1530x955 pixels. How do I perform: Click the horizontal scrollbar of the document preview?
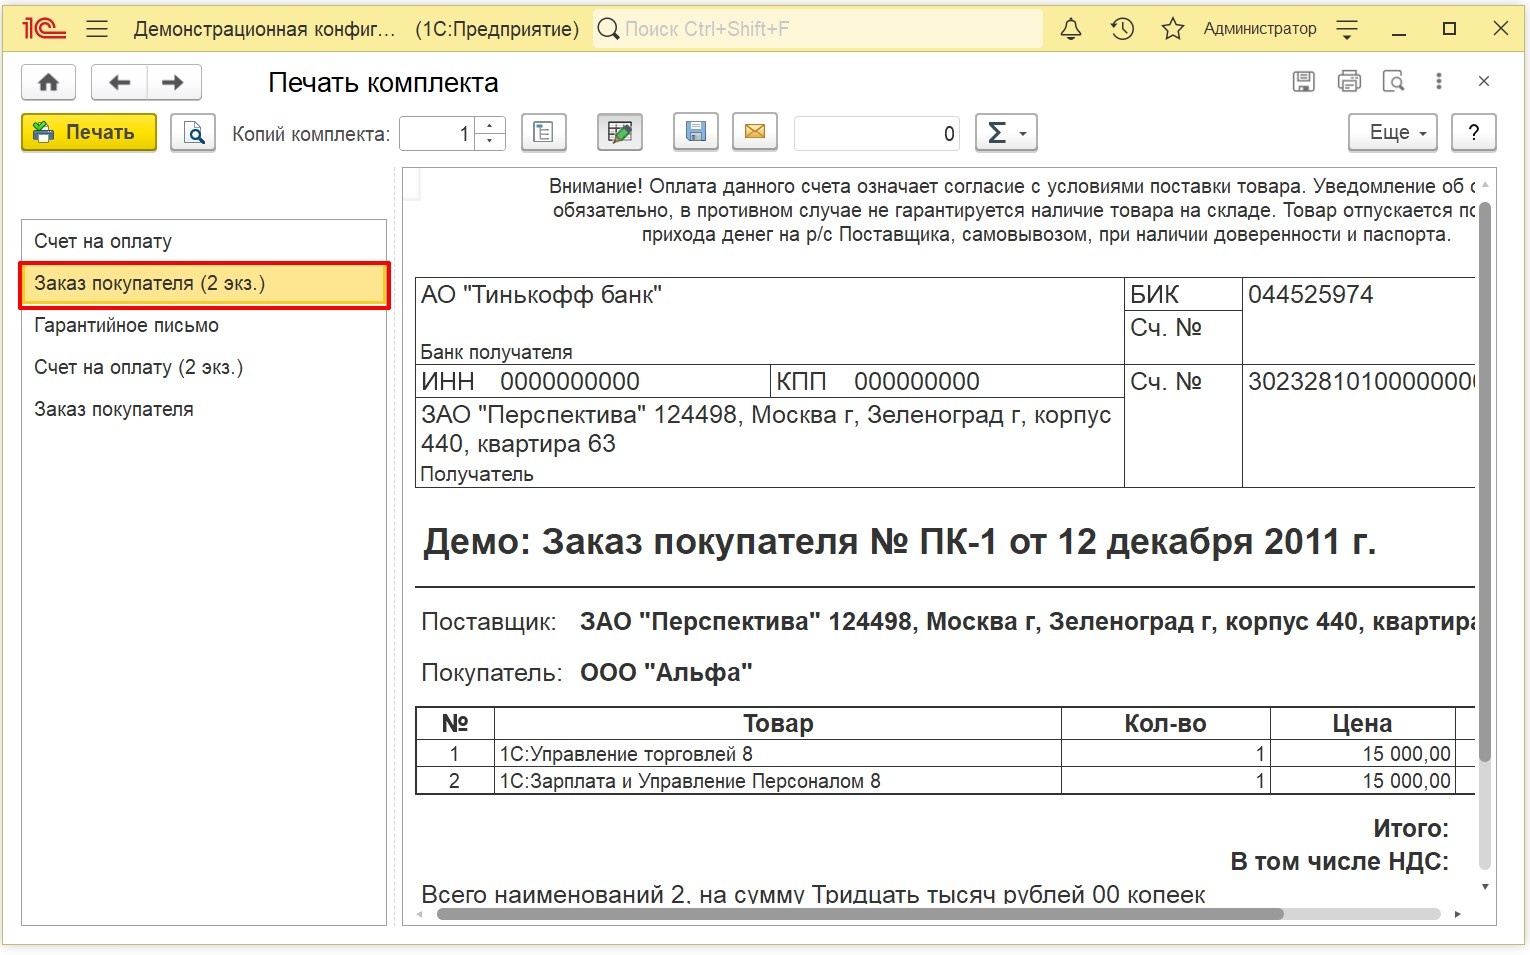(x=860, y=913)
